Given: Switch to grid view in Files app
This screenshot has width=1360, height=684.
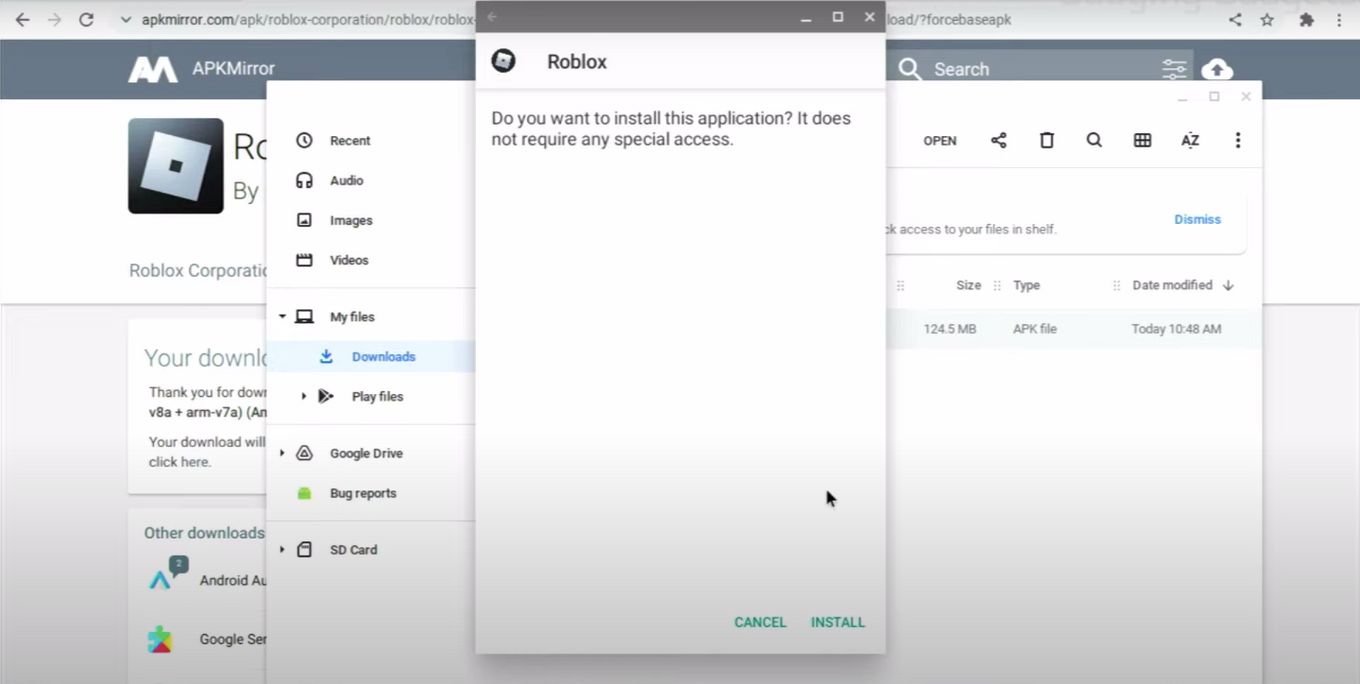Looking at the screenshot, I should click(1142, 140).
